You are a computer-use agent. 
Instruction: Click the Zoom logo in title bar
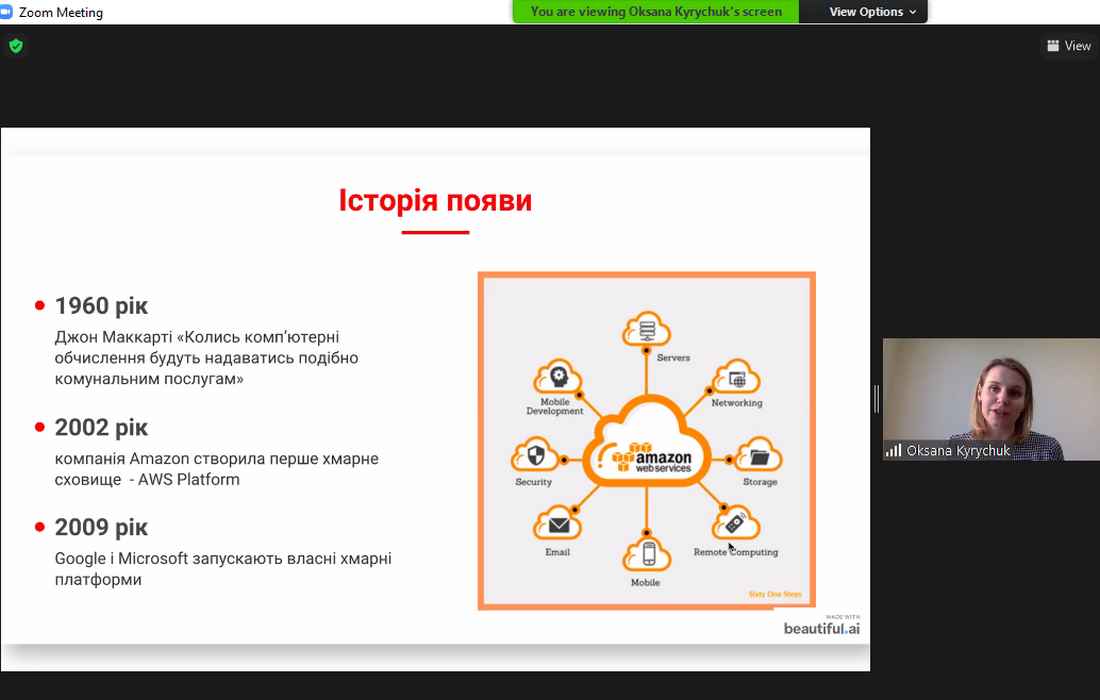click(9, 12)
